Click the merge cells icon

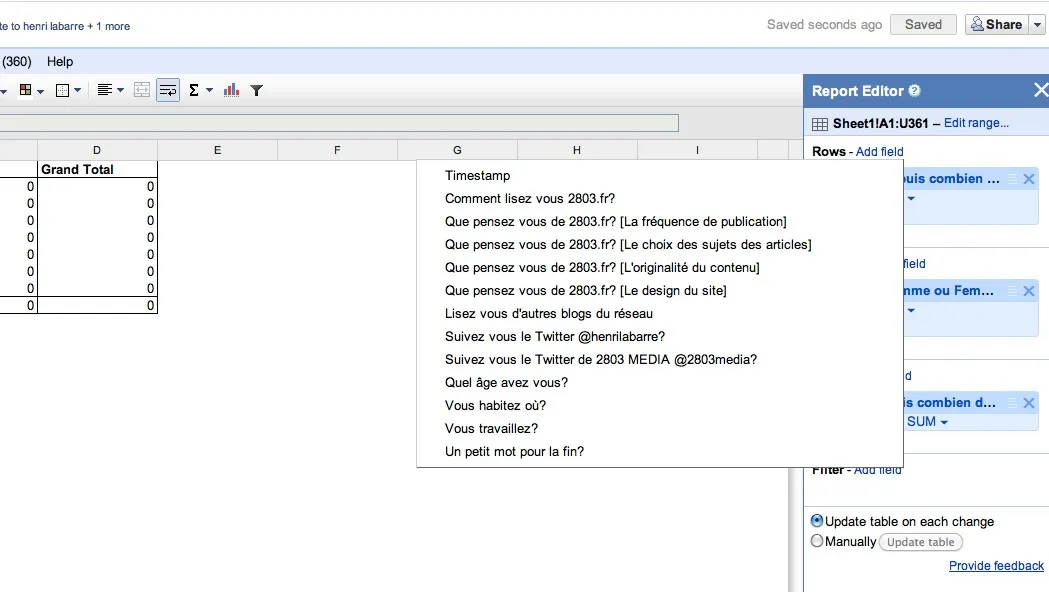point(142,90)
